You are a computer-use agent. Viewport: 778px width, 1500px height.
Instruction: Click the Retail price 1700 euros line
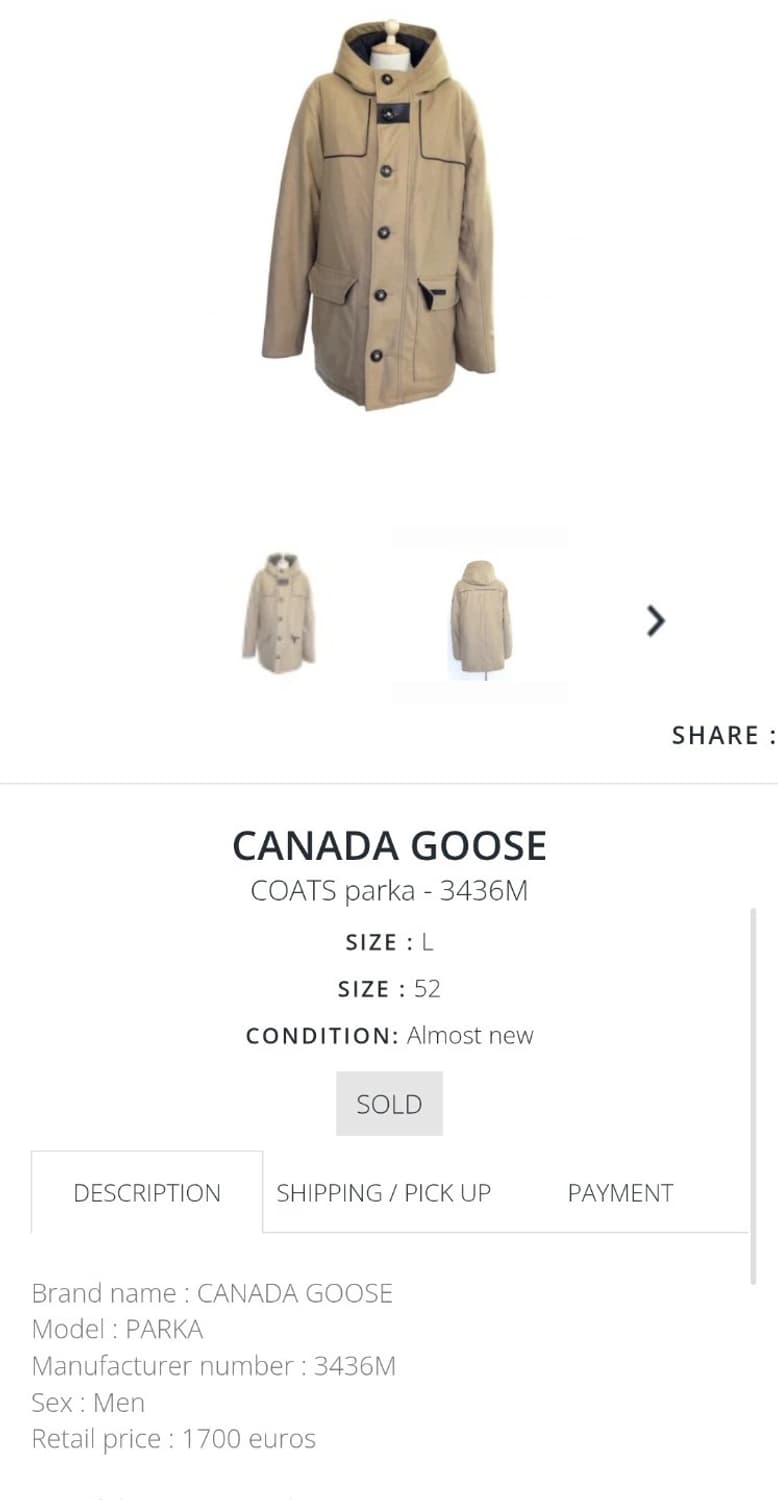(174, 1439)
